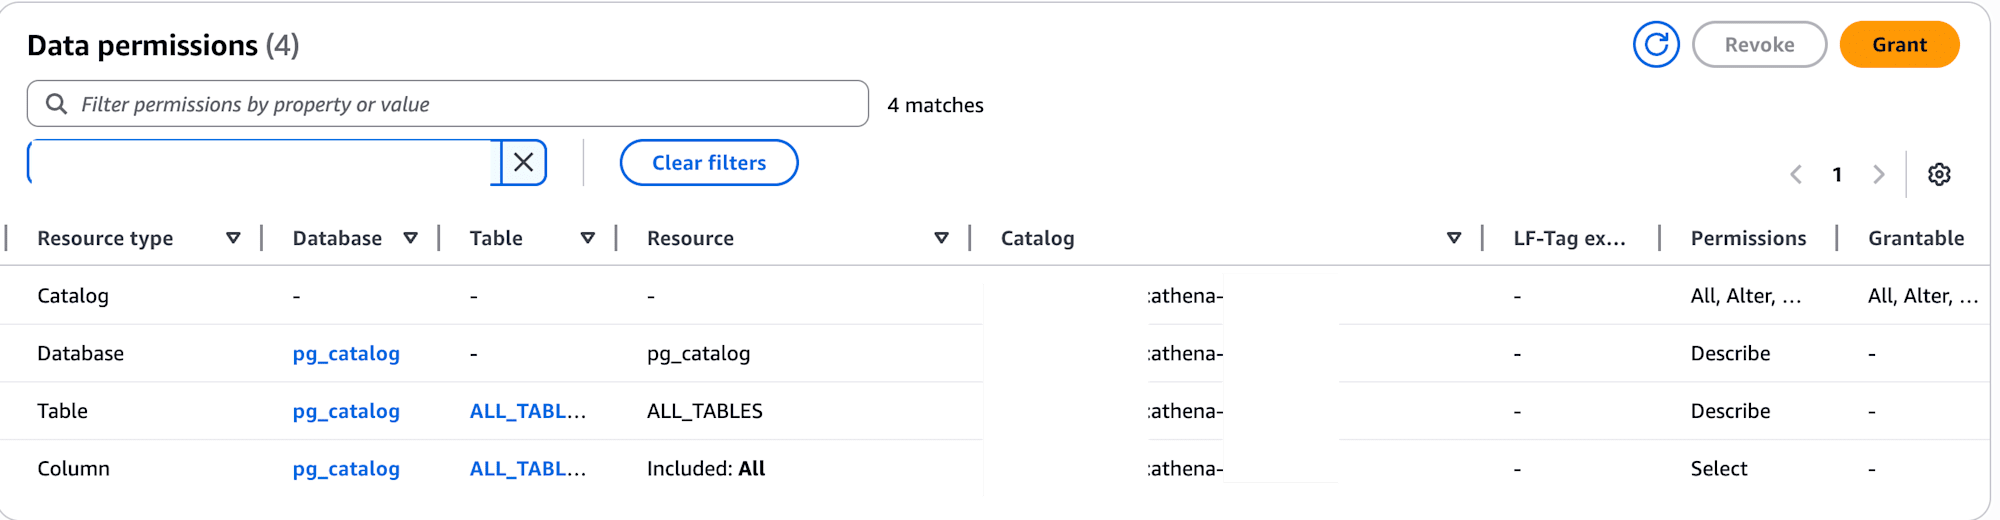Viewport: 2000px width, 520px height.
Task: Go to the previous page arrow
Action: click(1796, 174)
